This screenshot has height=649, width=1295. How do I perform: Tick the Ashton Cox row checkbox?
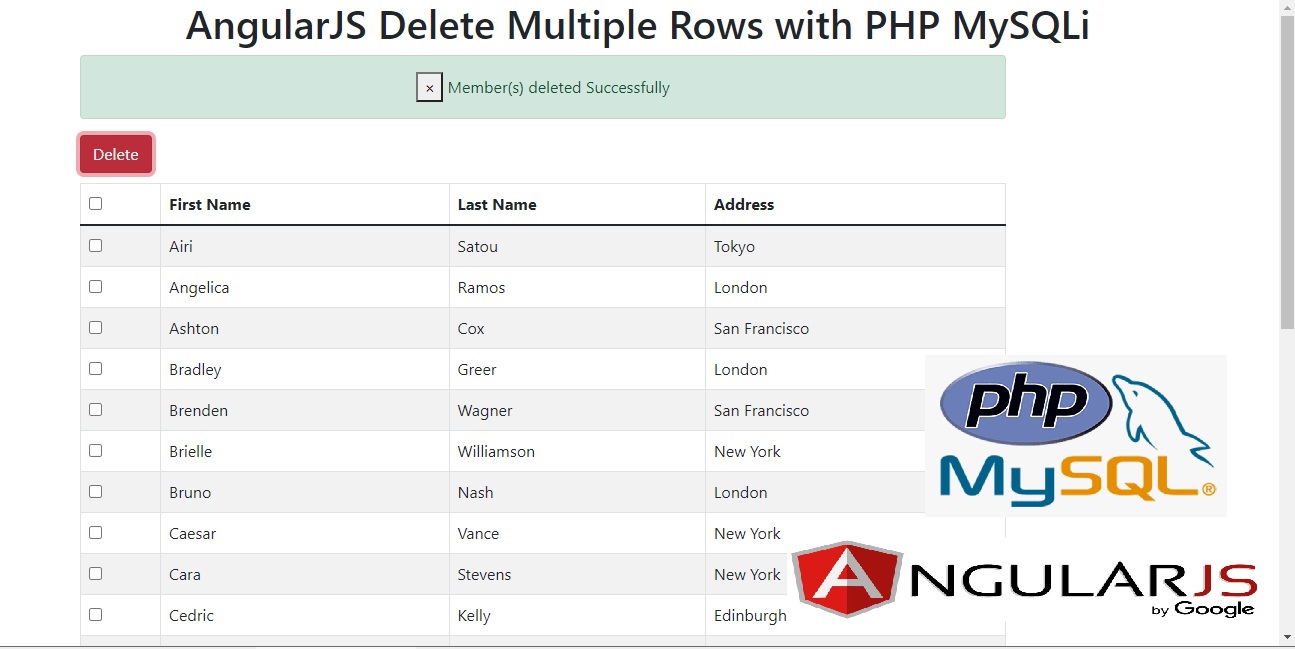click(x=95, y=327)
